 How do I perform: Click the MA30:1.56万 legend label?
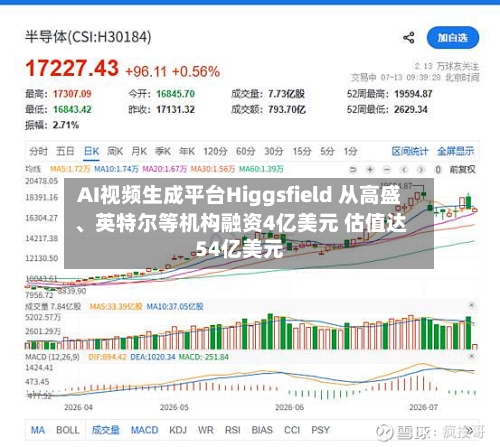[x=213, y=169]
